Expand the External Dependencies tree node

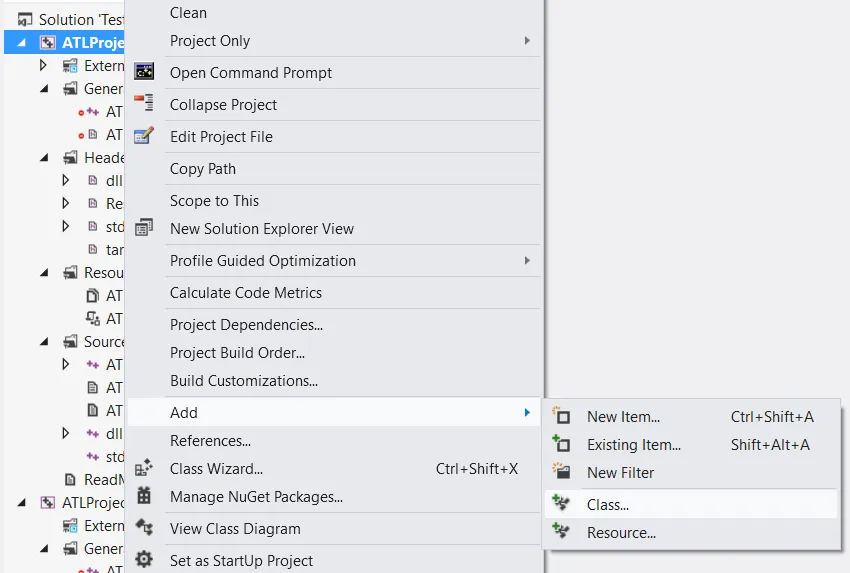43,66
